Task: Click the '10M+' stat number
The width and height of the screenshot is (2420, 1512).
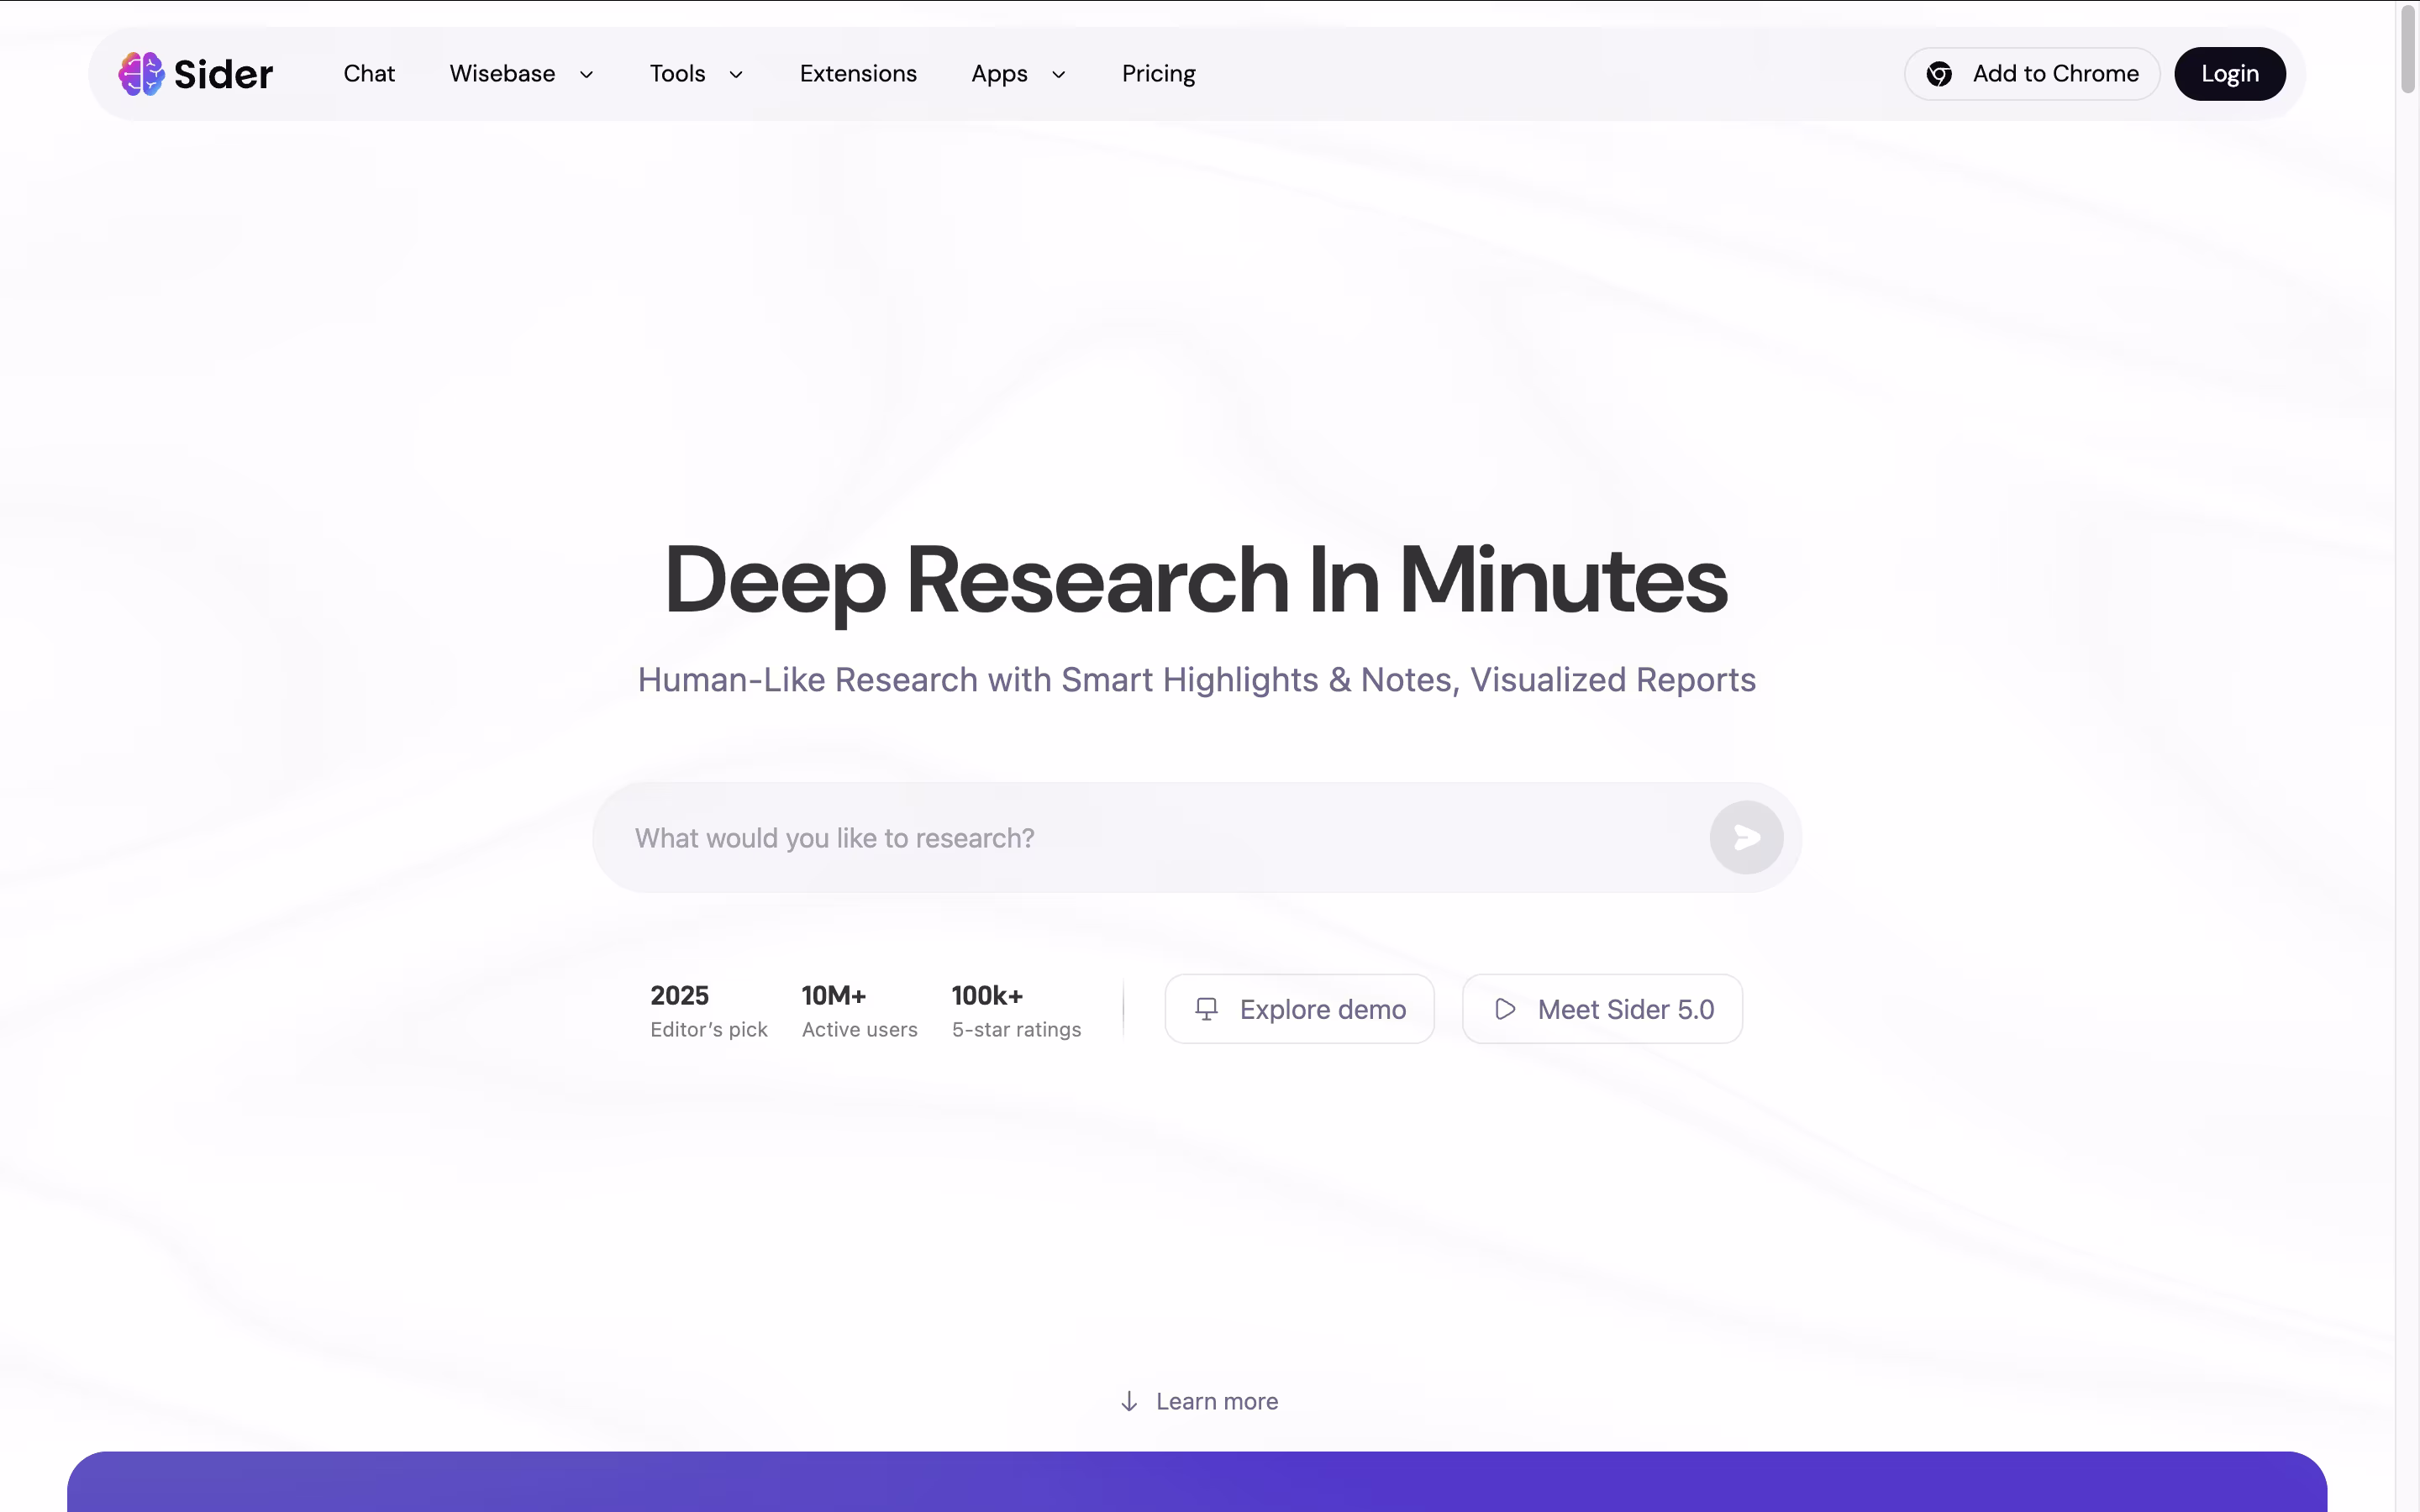Action: tap(834, 996)
